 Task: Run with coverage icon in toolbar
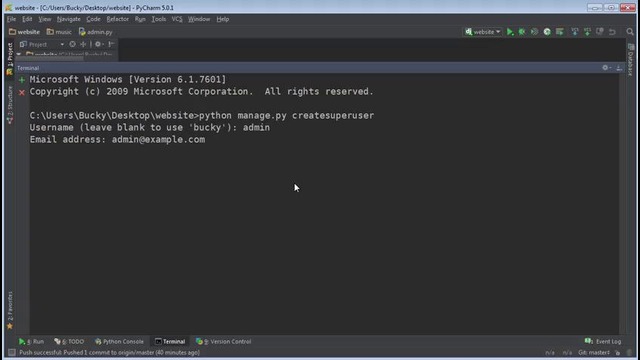[x=534, y=32]
